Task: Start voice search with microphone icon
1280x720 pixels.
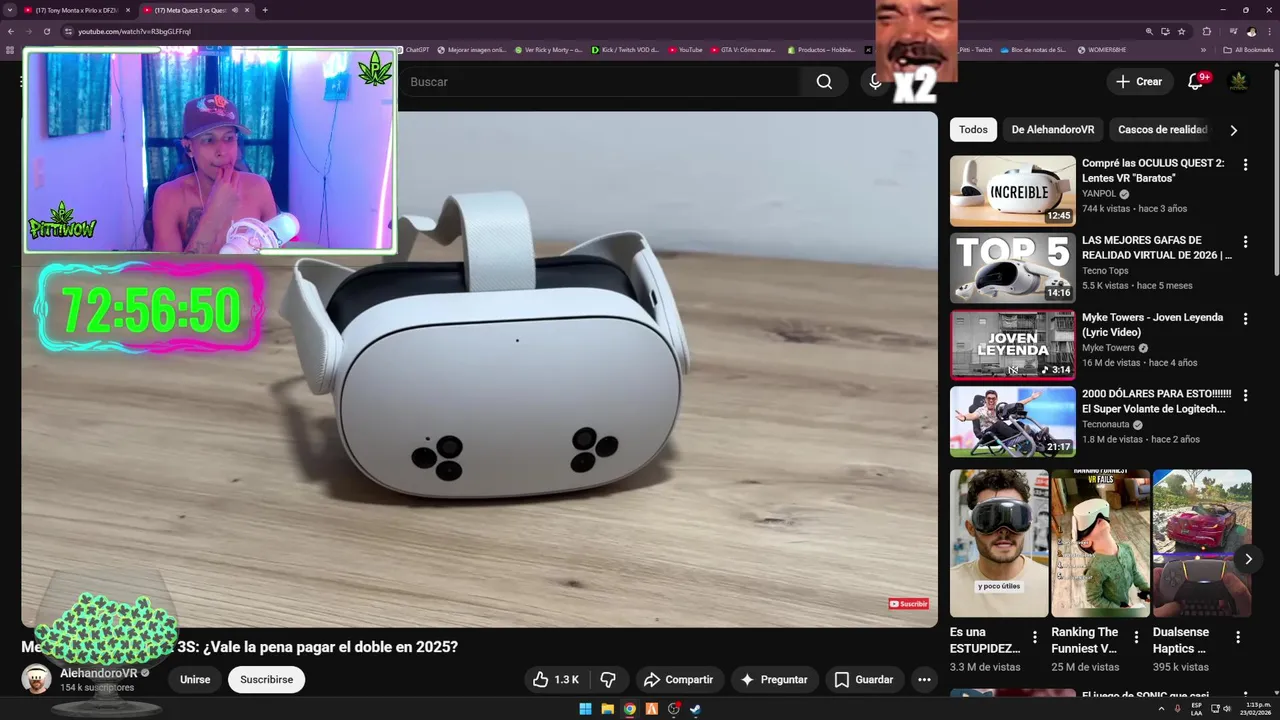Action: [875, 82]
